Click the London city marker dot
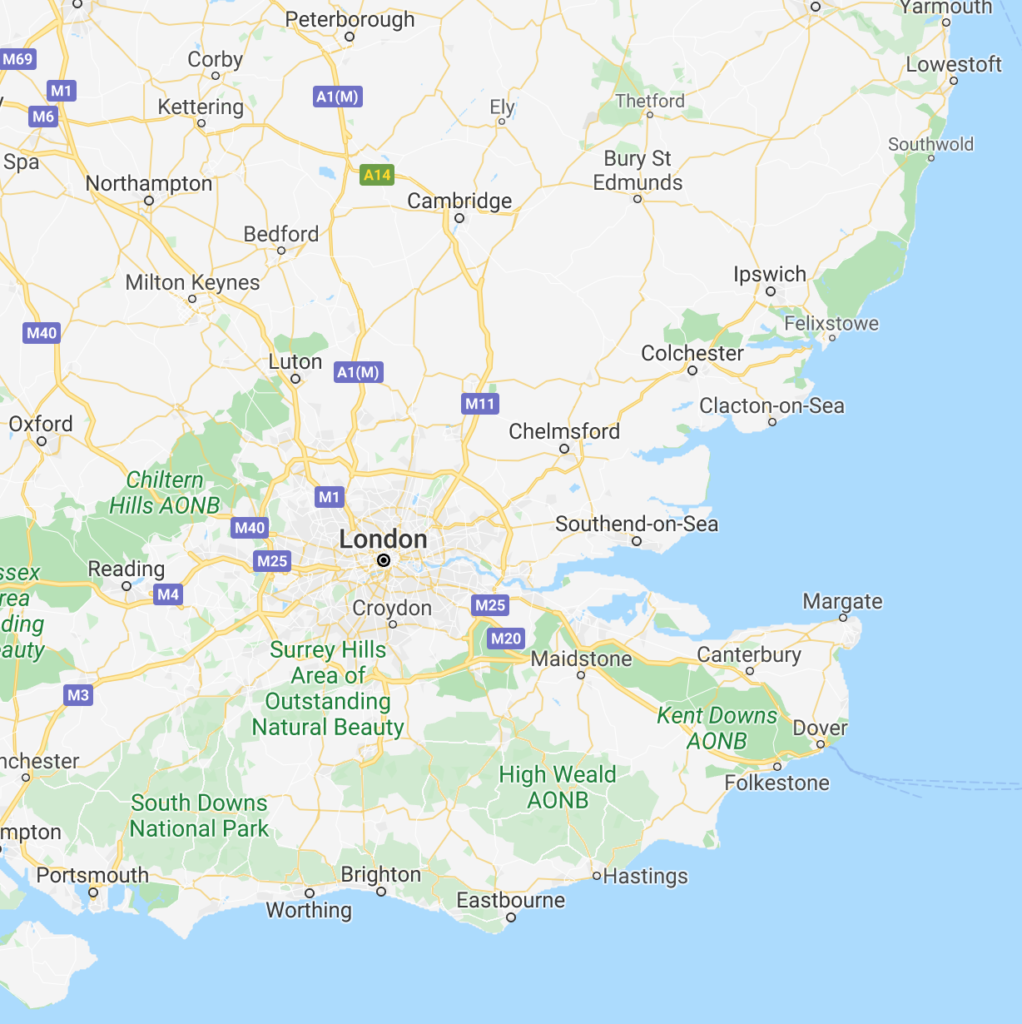 point(383,560)
